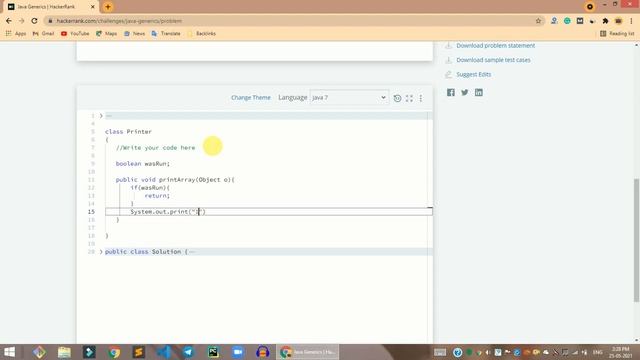Expand the folded Solution class at line 20
This screenshot has height=360, width=640.
point(101,252)
